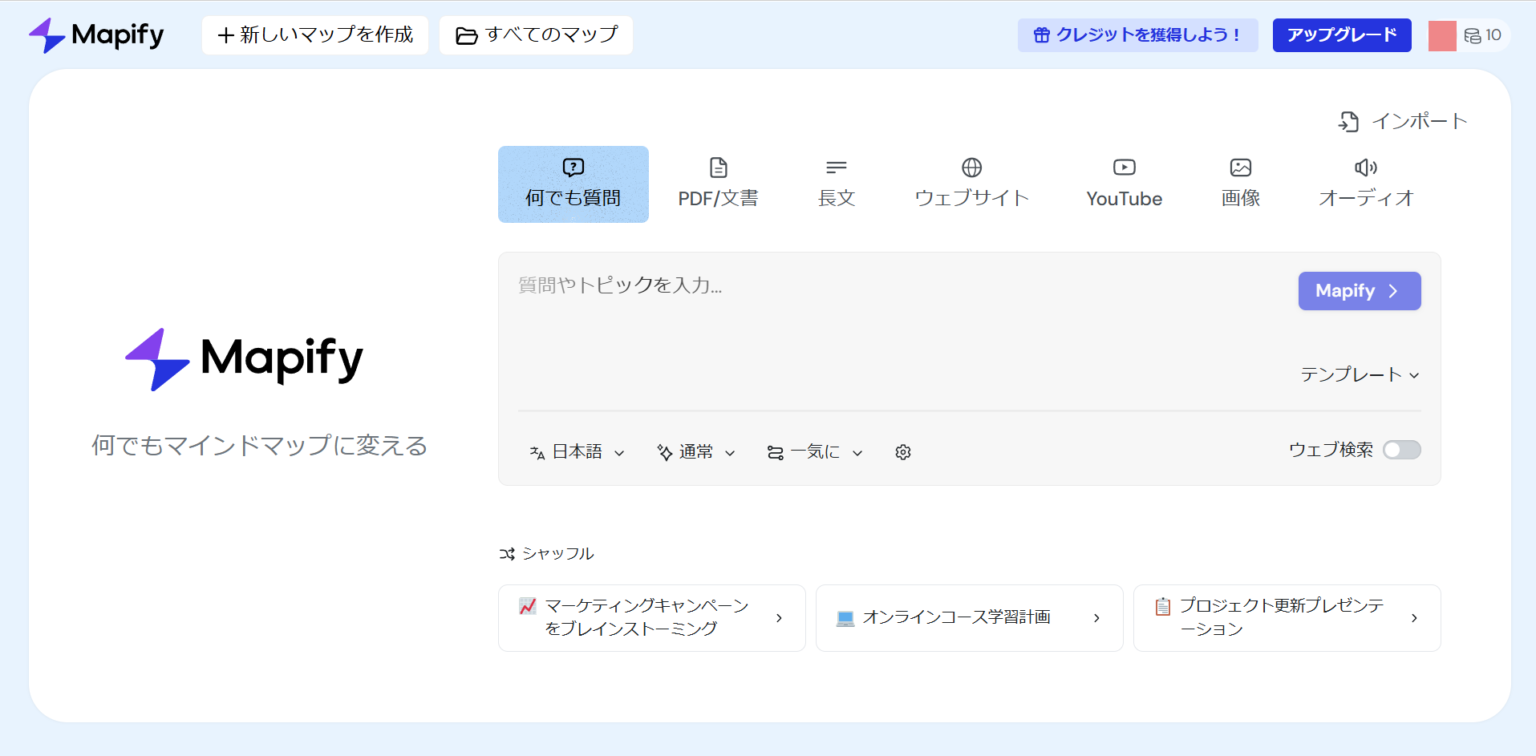Open the オンラインコース学習計画 suggestion card
This screenshot has height=756, width=1536.
coord(968,617)
